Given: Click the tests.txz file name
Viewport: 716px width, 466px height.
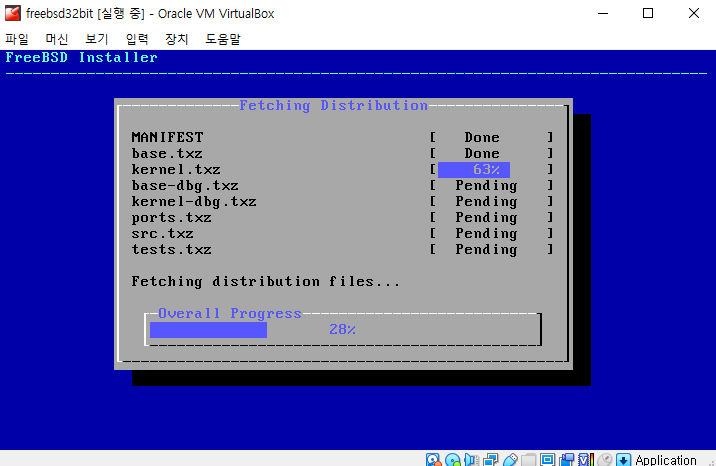Looking at the screenshot, I should 171,250.
